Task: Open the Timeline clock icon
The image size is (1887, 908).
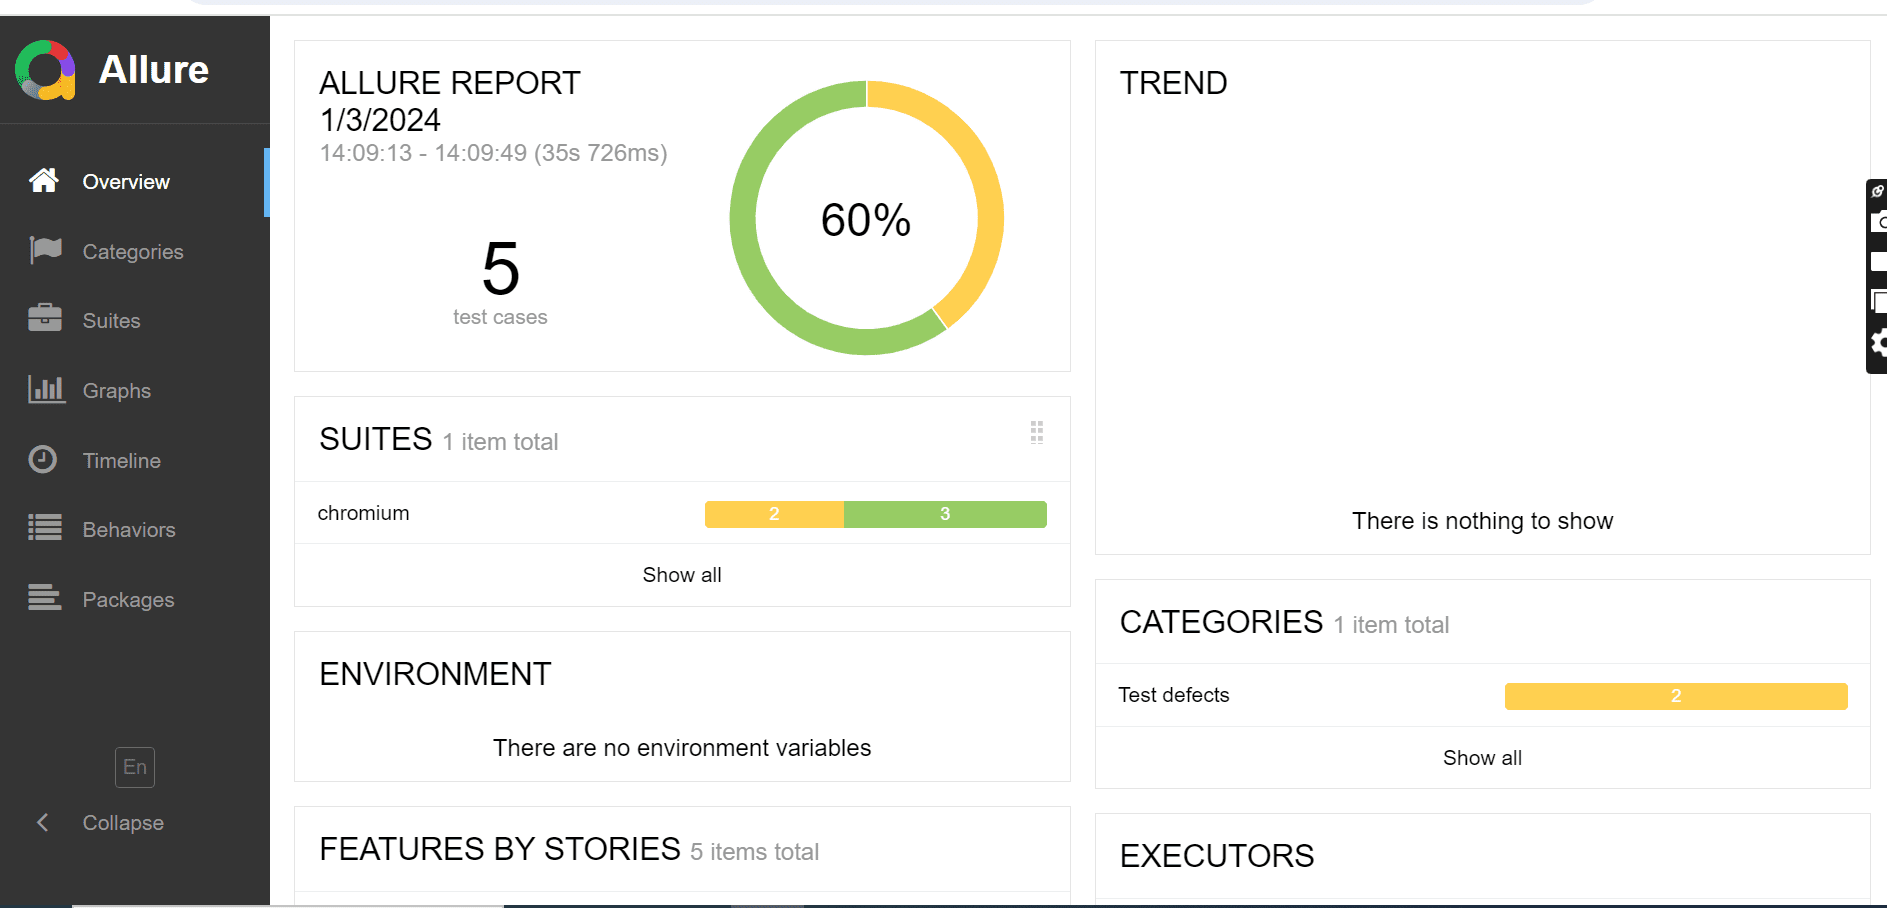Action: [43, 459]
